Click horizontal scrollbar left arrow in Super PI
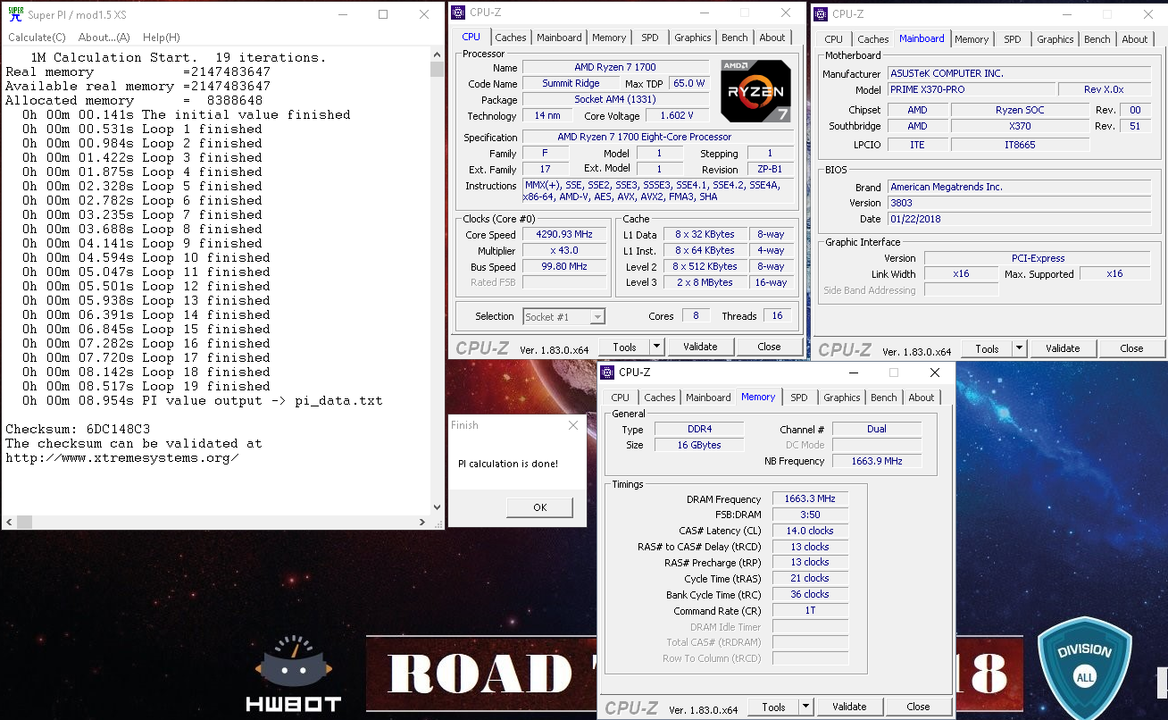The image size is (1168, 720). [x=9, y=522]
